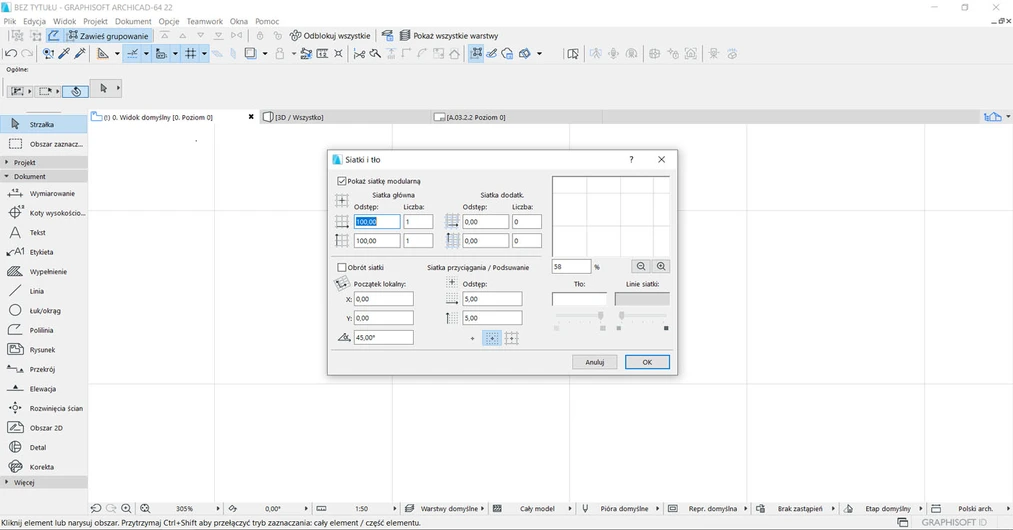Open the Cały model structure display dropdown

click(538, 509)
